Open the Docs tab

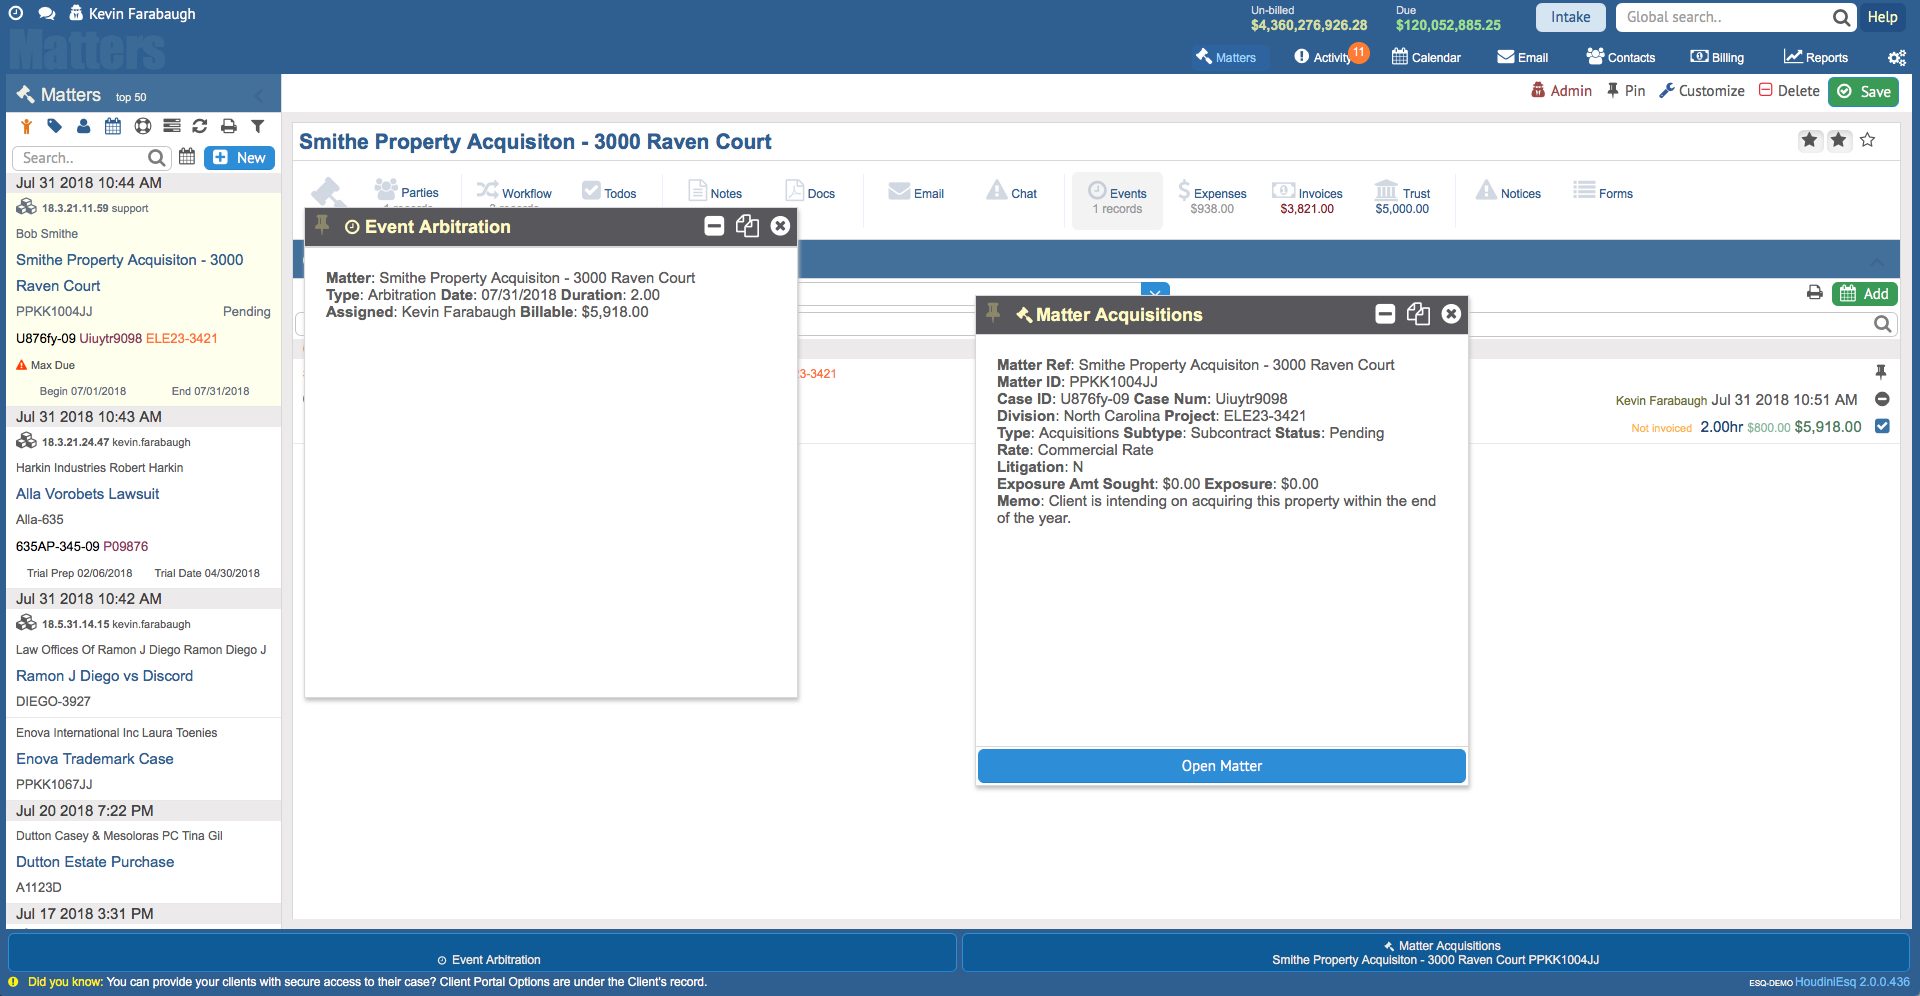click(810, 193)
